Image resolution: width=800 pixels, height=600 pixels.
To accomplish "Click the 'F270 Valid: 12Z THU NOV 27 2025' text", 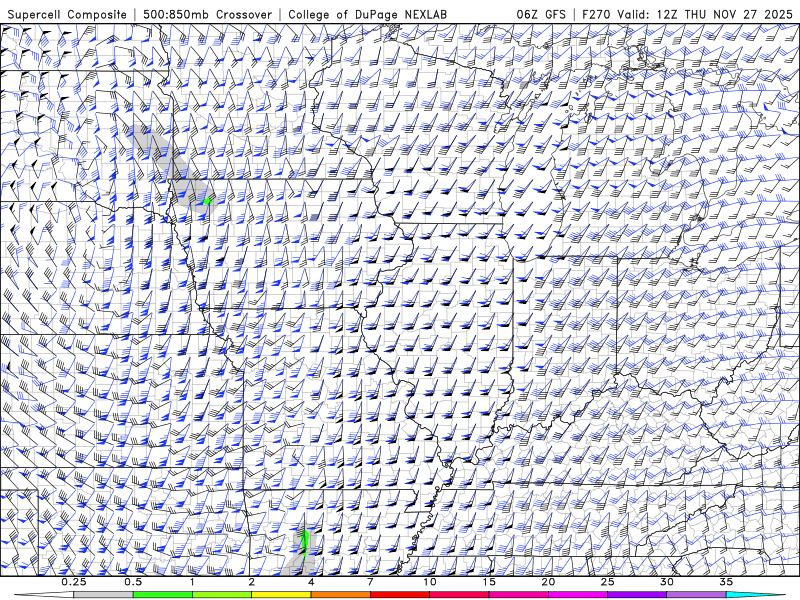I will 687,14.
